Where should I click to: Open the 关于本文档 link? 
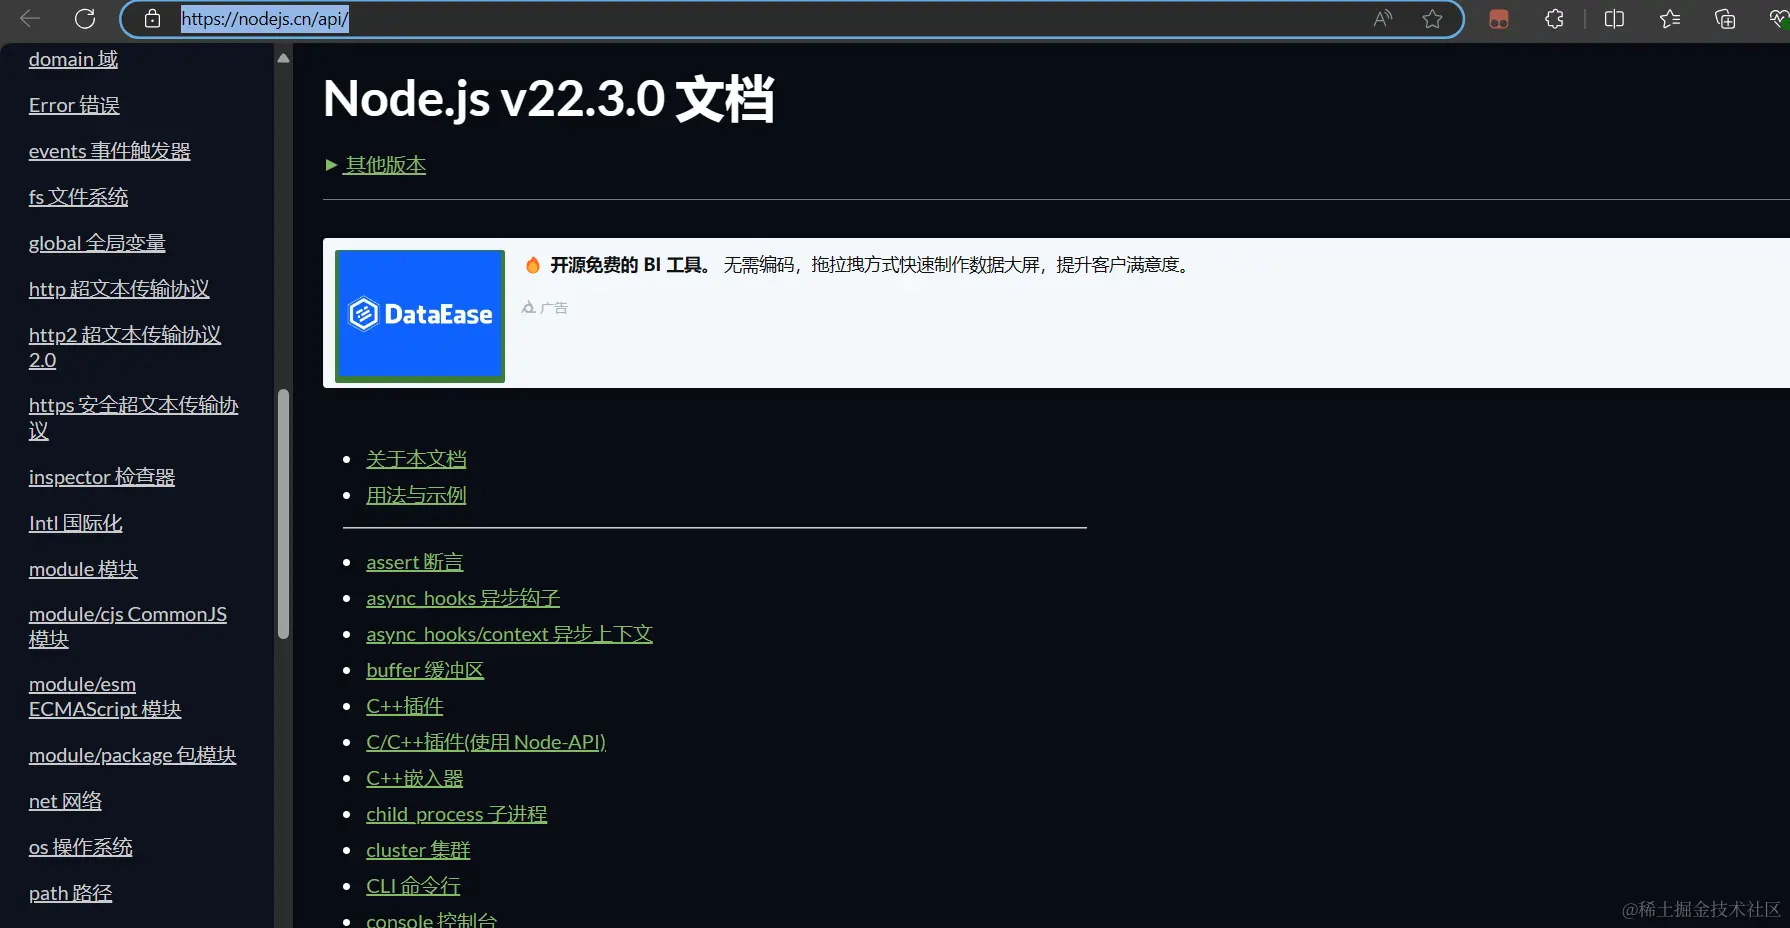coord(416,459)
